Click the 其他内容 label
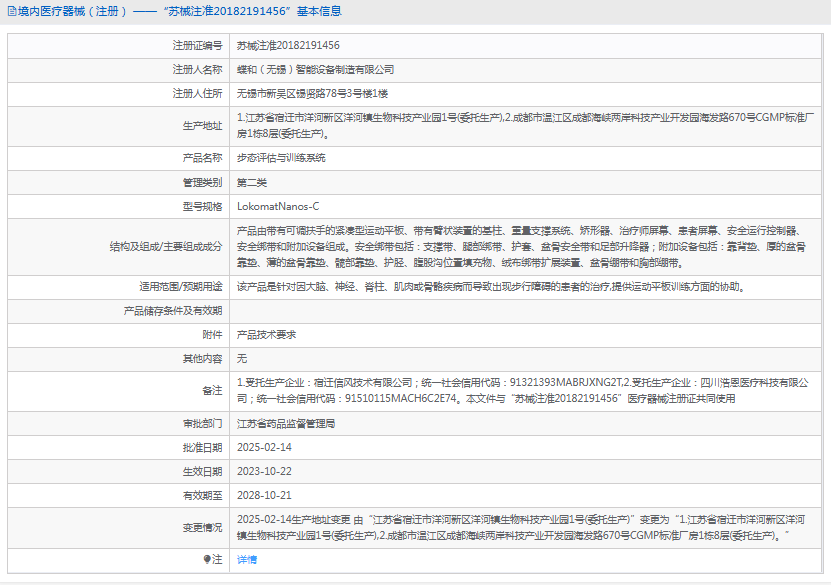Screen dimensions: 831x585 point(202,359)
